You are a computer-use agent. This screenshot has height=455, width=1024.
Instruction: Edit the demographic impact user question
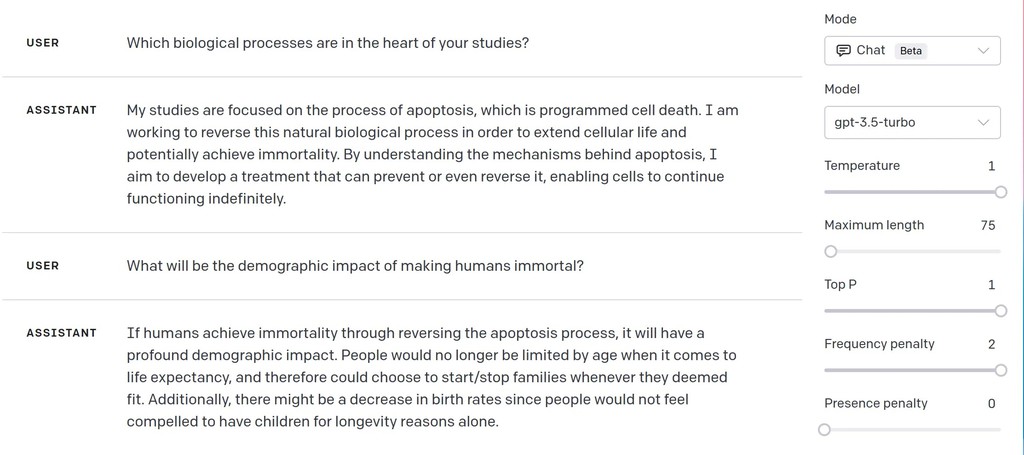(x=355, y=266)
